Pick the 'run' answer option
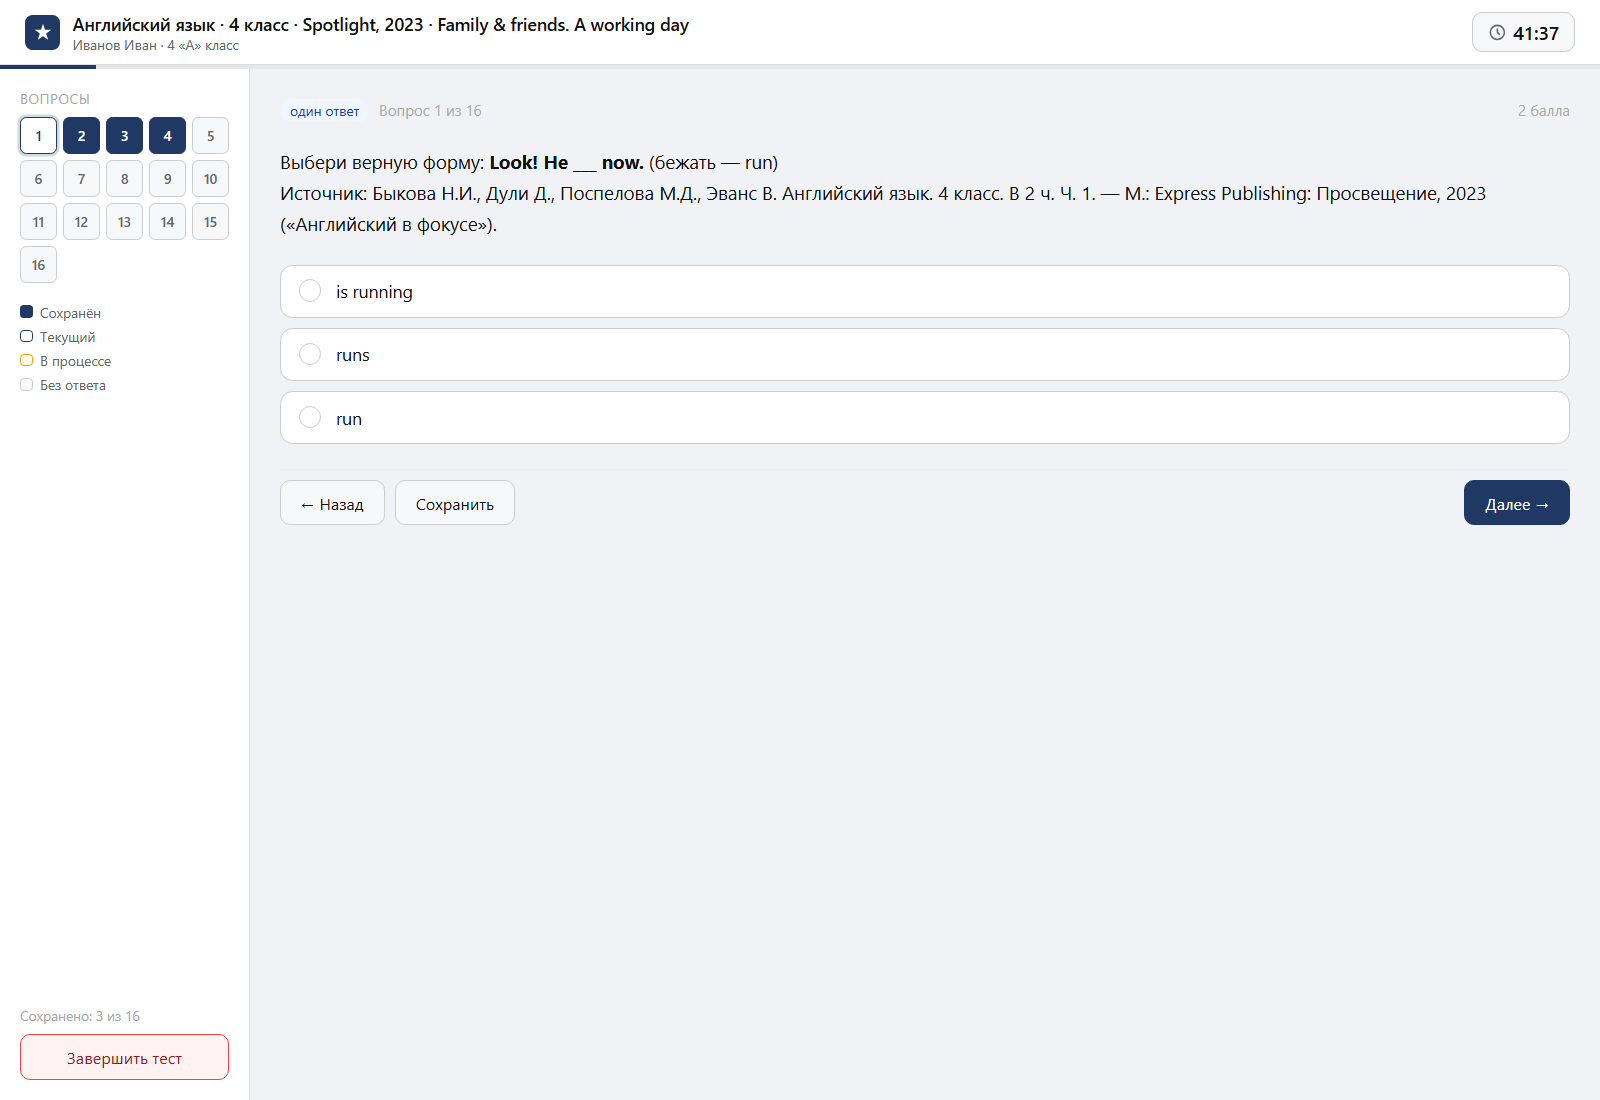Image resolution: width=1600 pixels, height=1100 pixels. 924,418
